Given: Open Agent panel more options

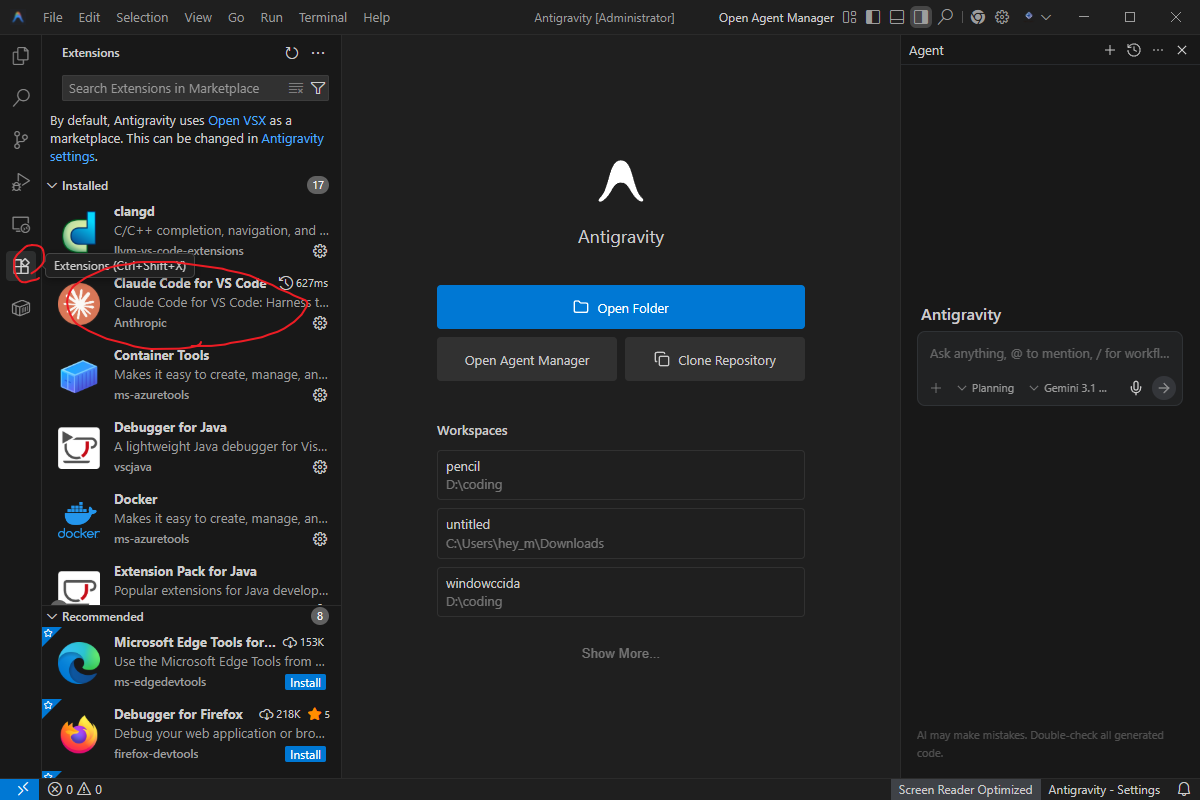Looking at the screenshot, I should 1158,50.
